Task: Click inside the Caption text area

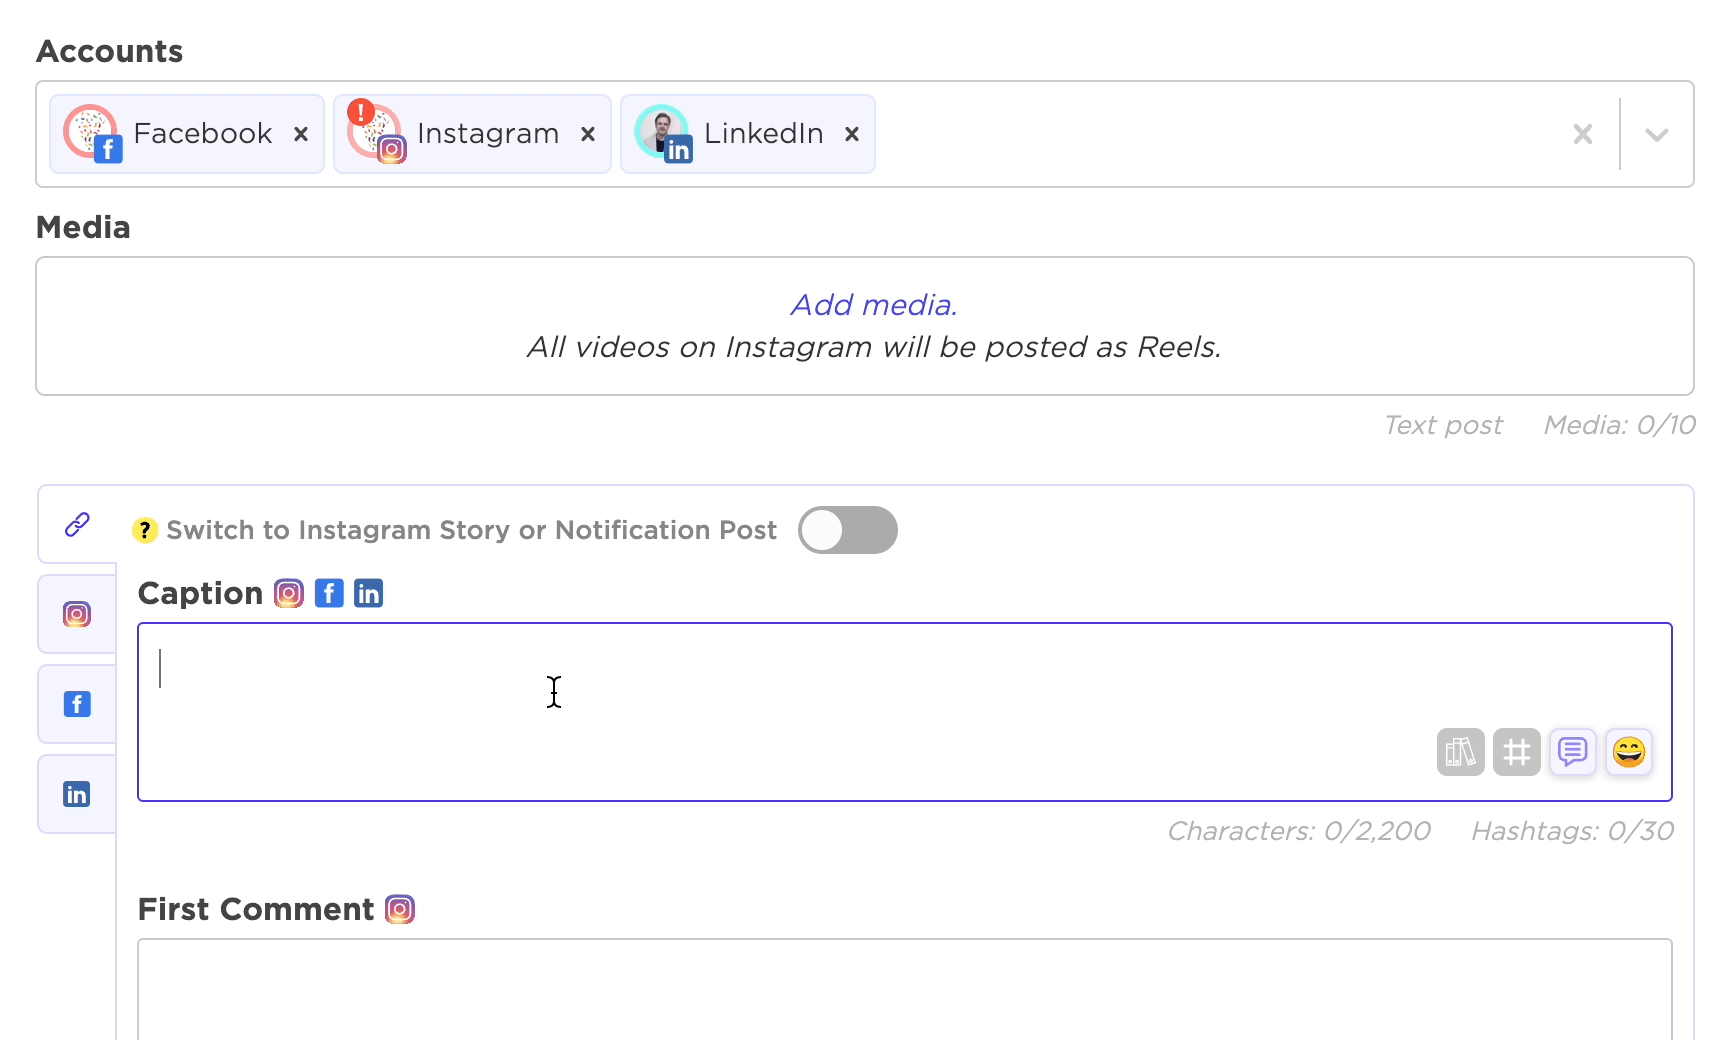Action: [x=905, y=712]
